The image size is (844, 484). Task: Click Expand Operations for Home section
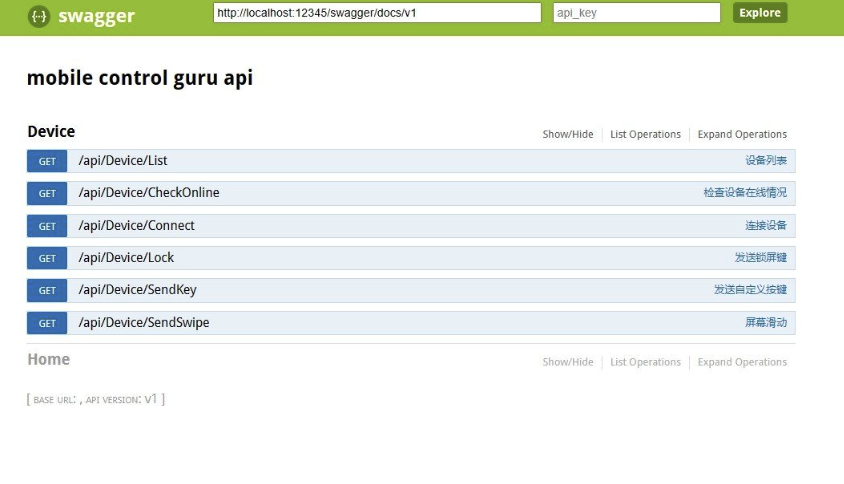click(742, 362)
